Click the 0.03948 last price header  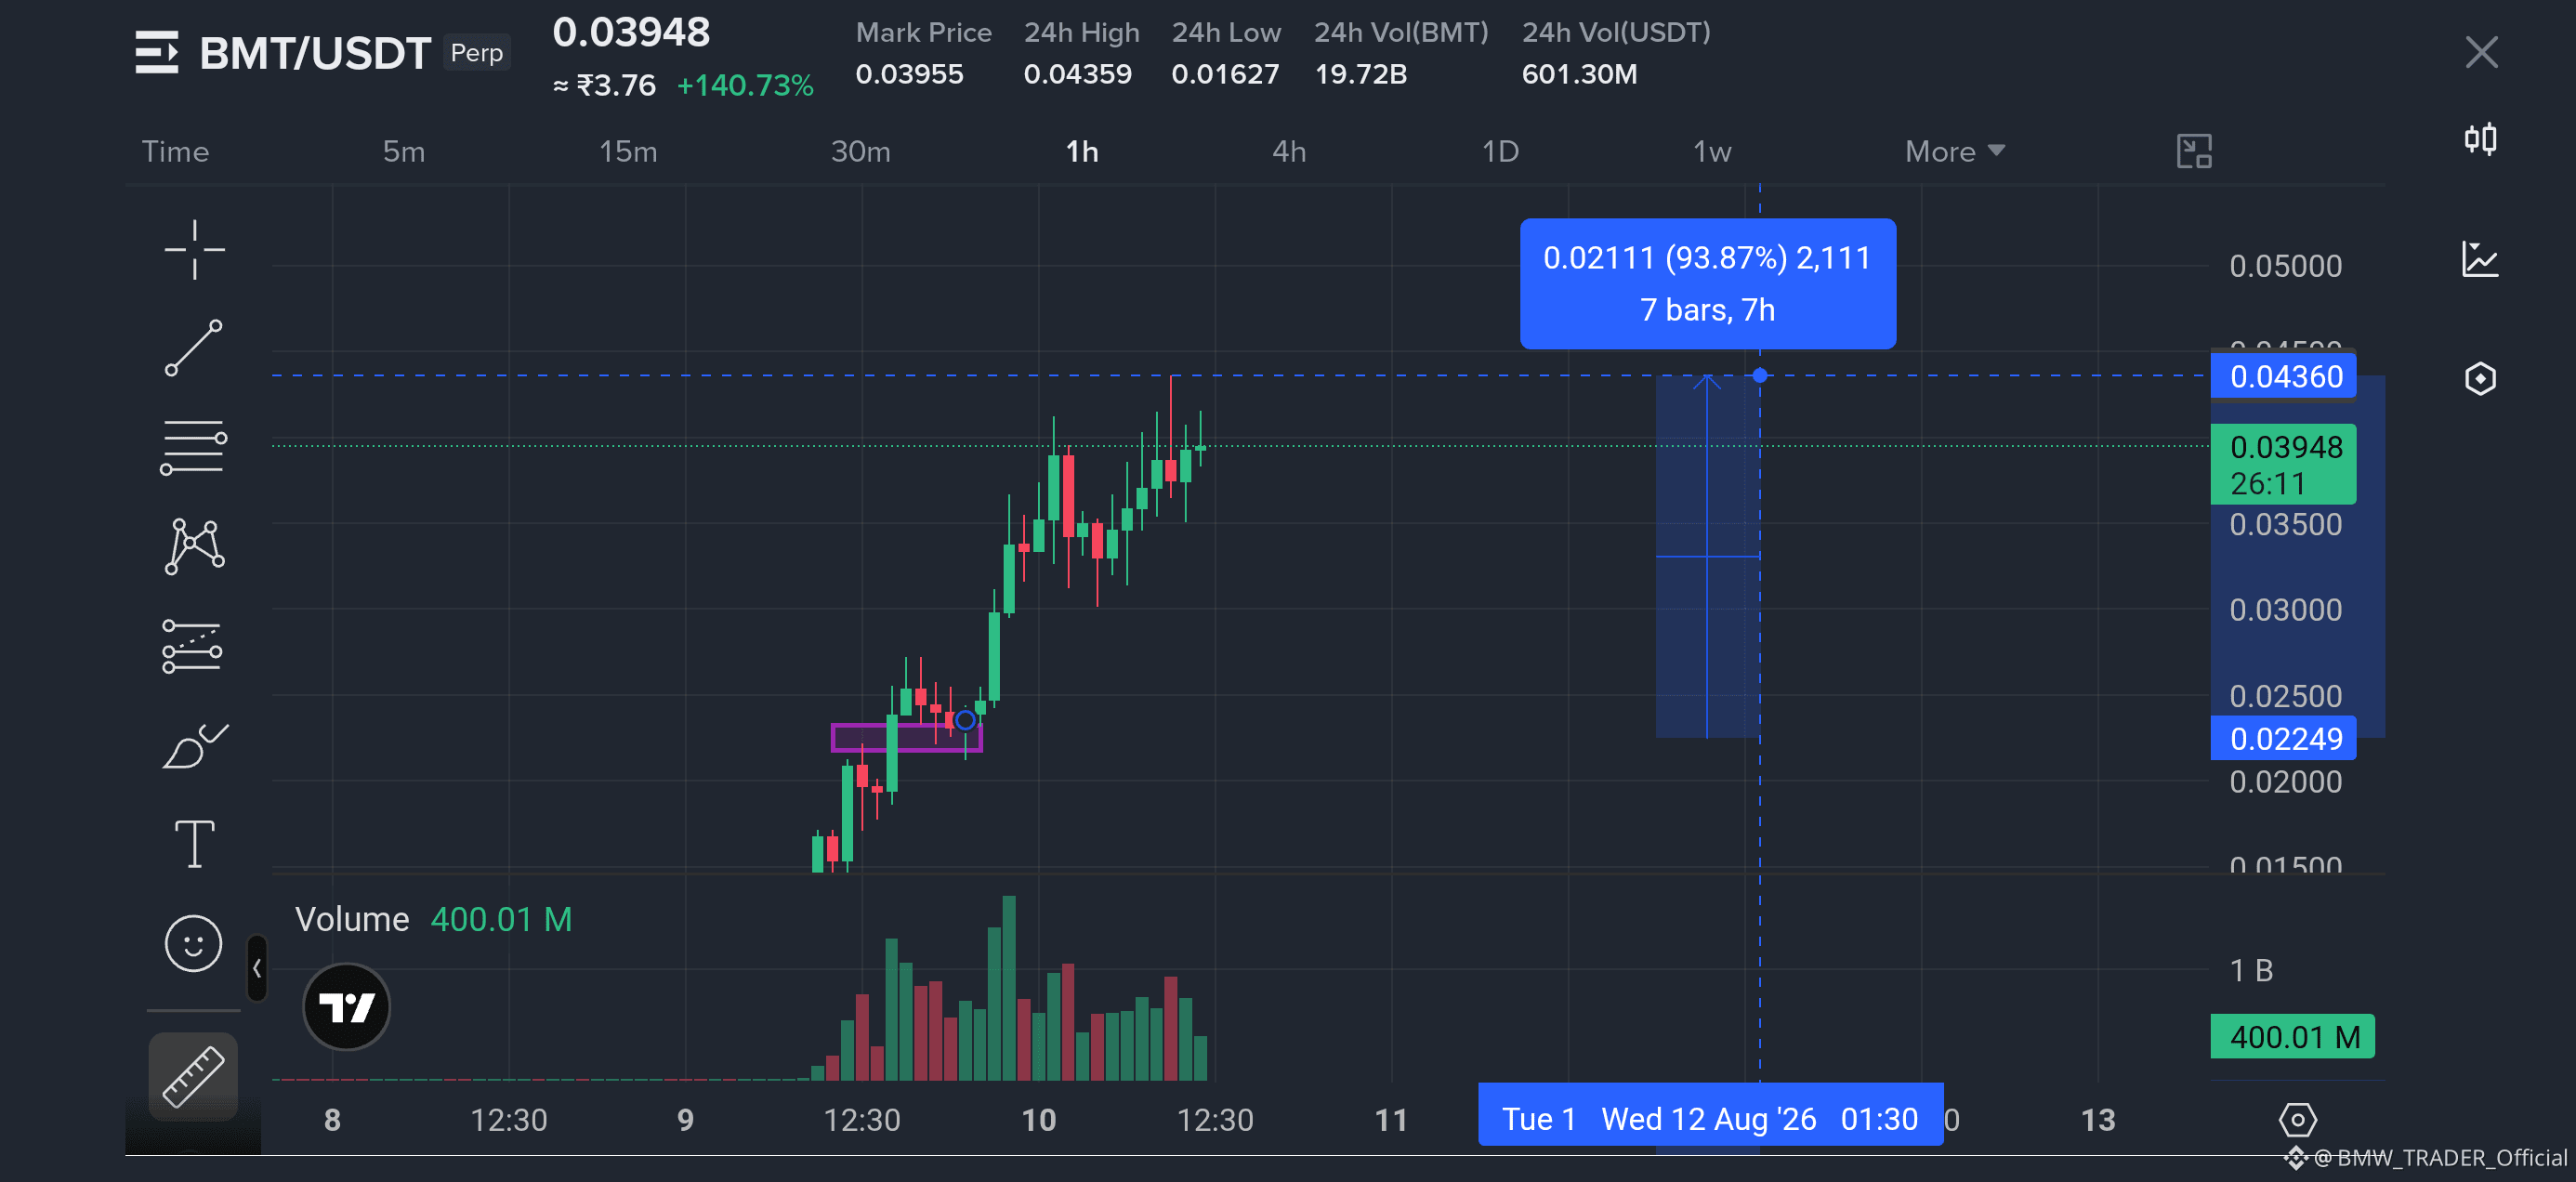click(x=631, y=32)
